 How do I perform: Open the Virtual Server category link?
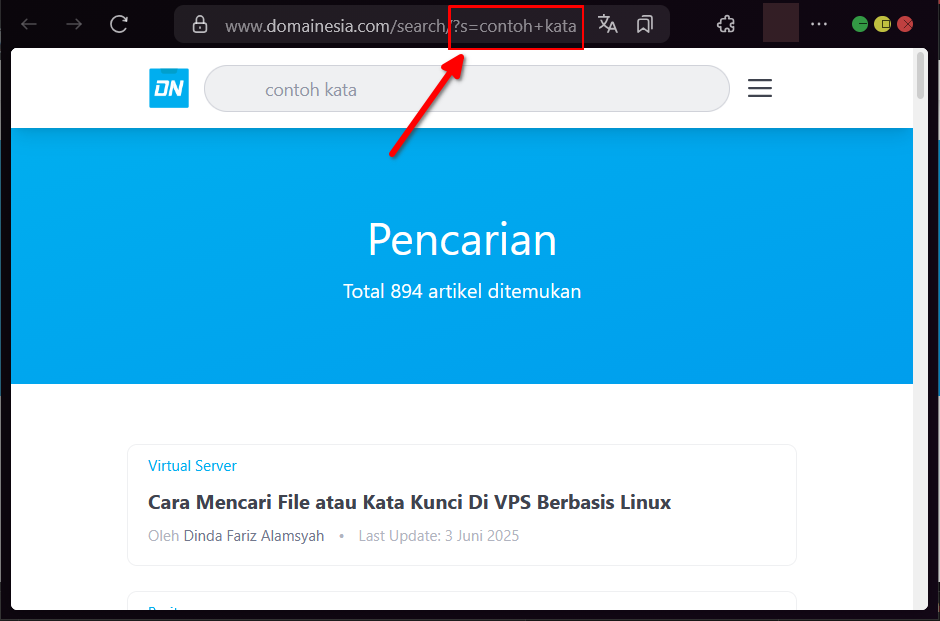click(x=192, y=466)
